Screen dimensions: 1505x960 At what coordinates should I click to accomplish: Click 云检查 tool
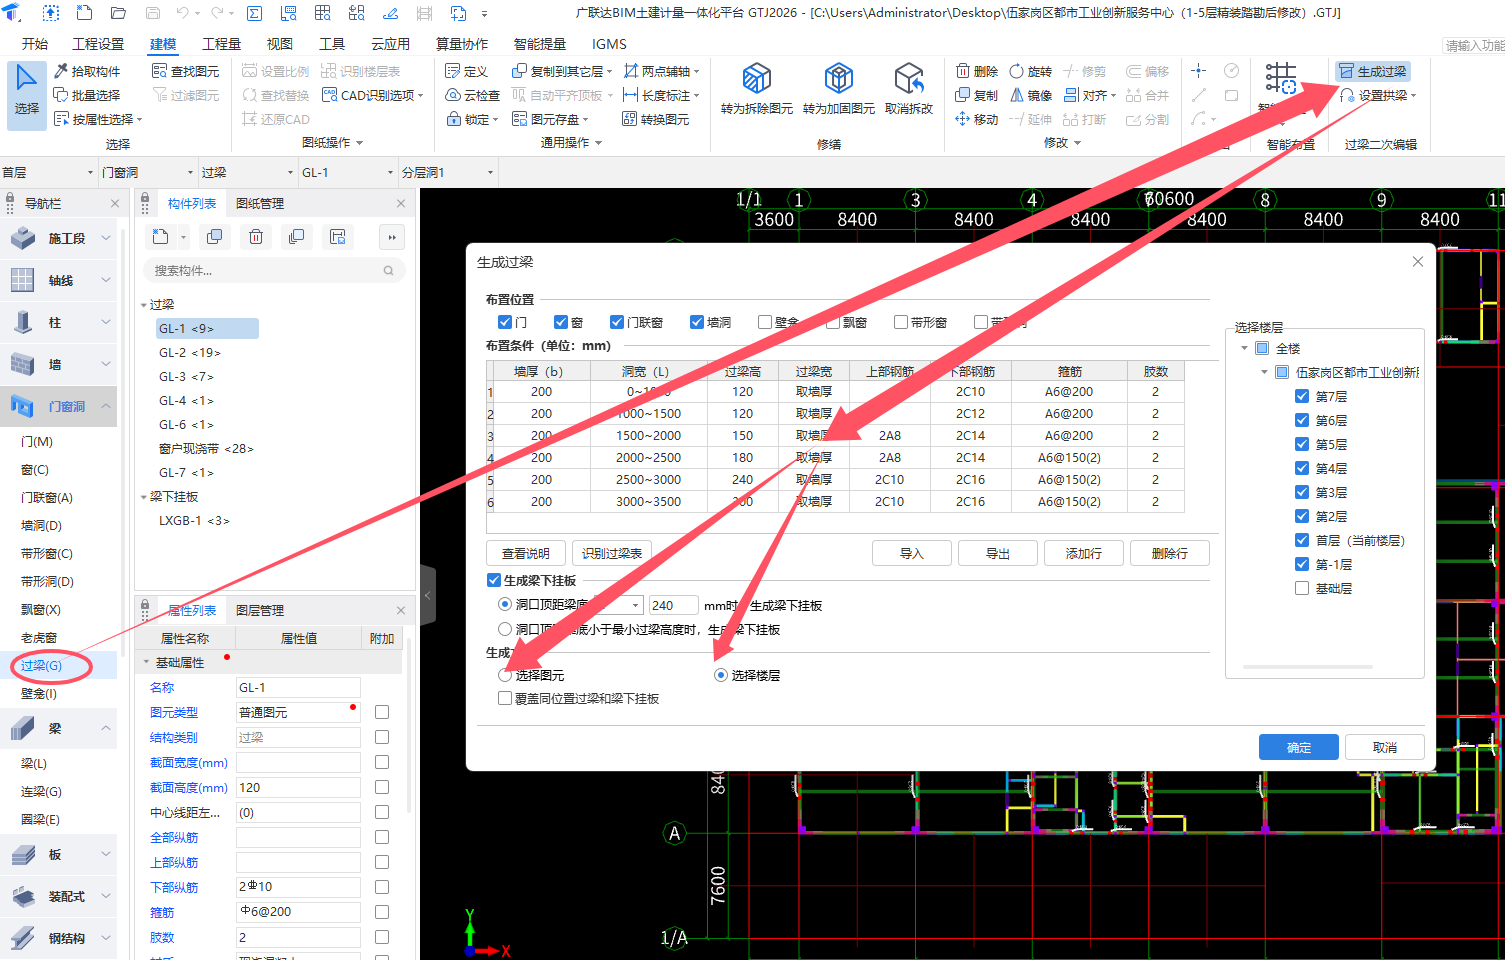click(x=473, y=95)
